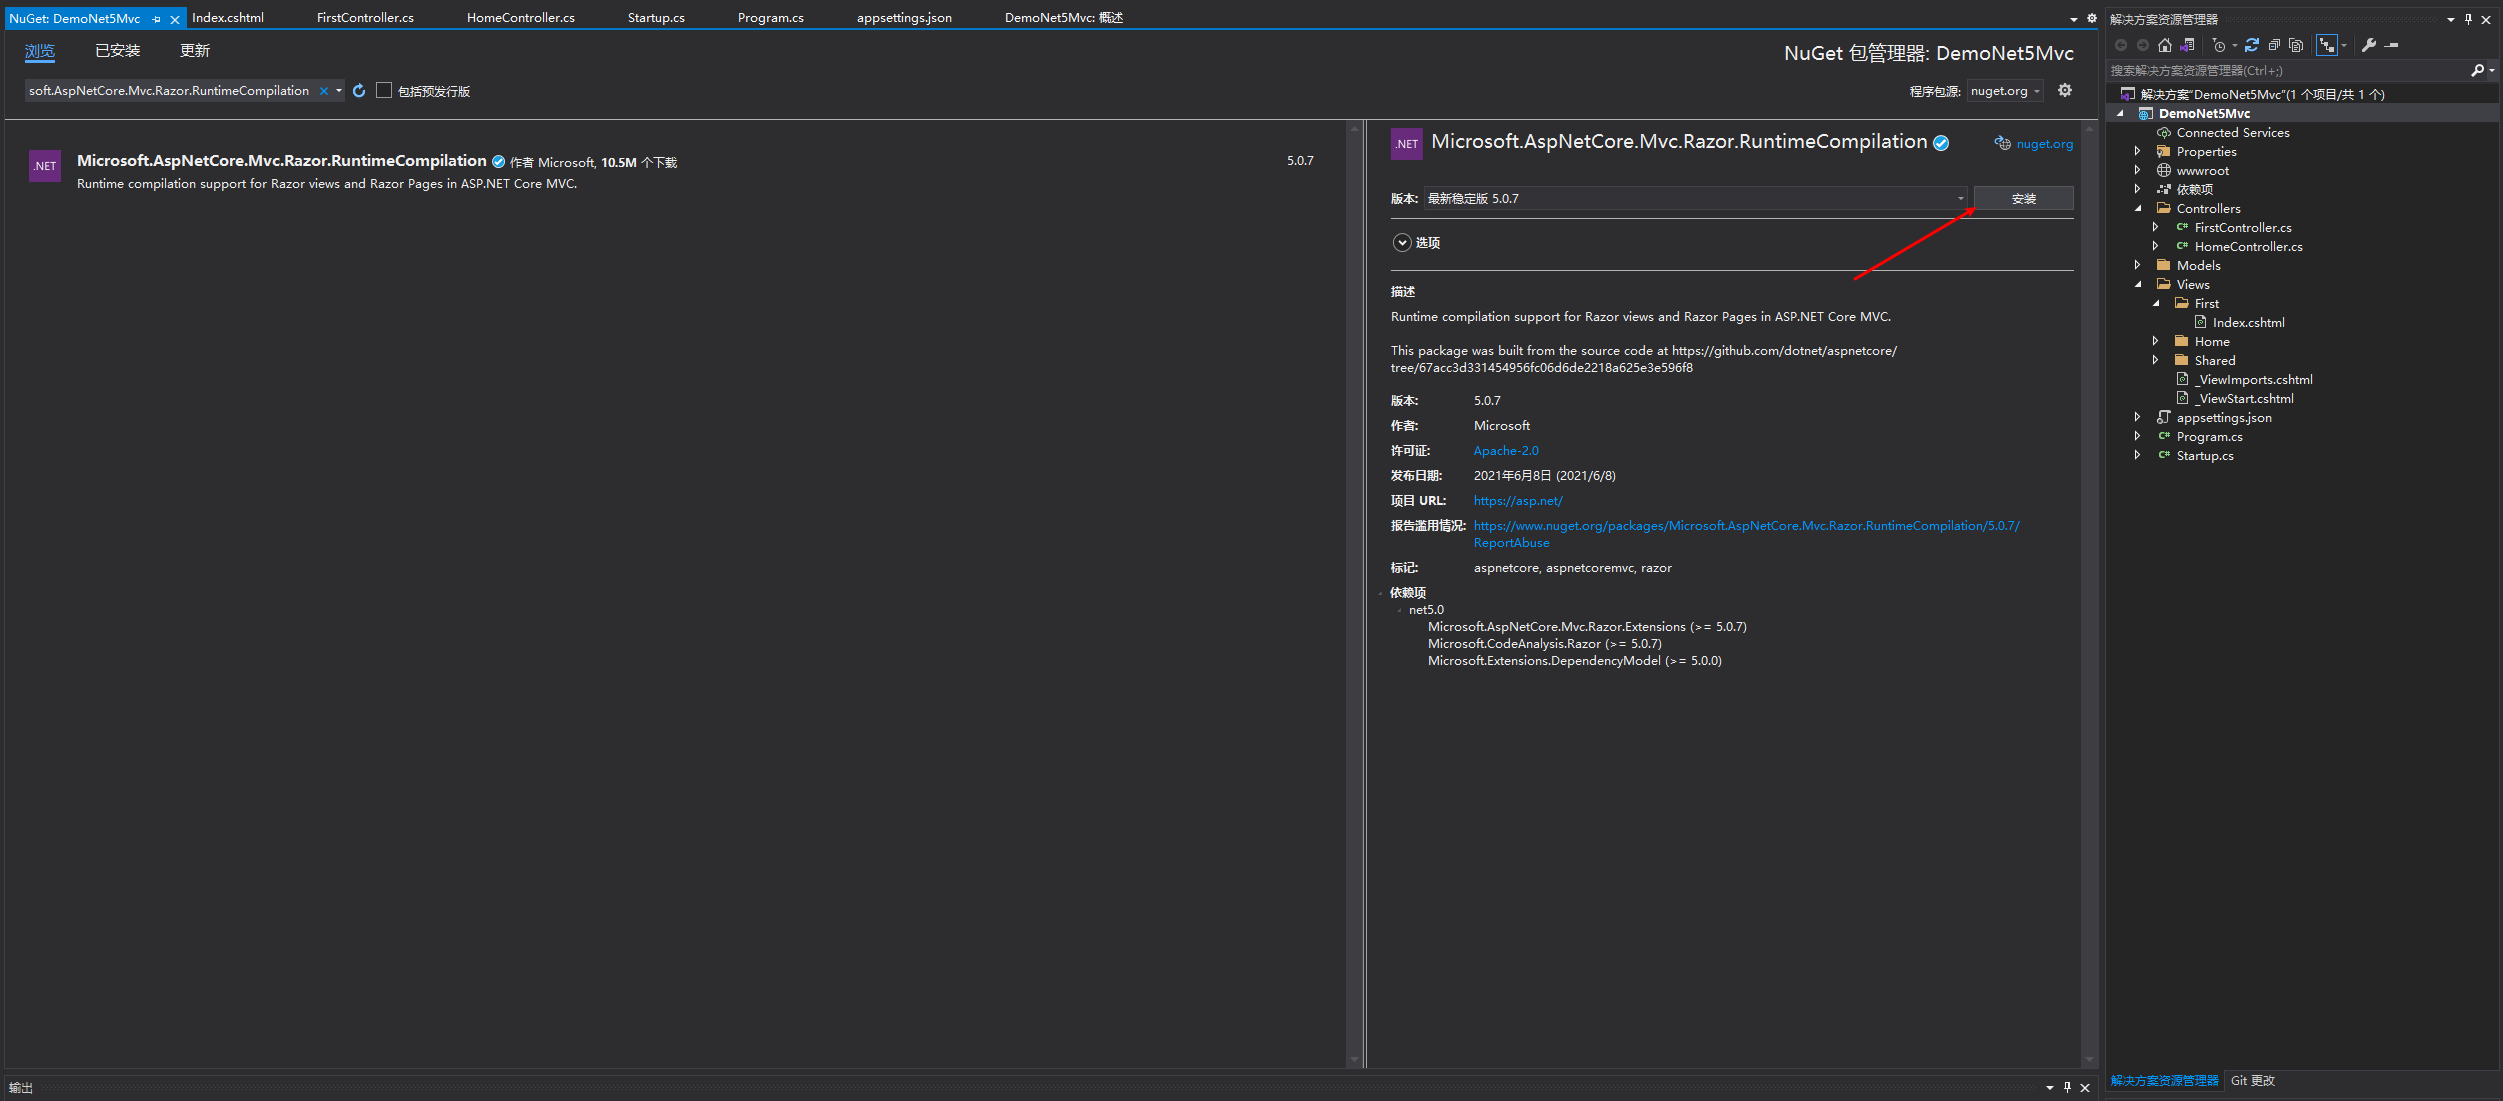Refresh the Solution Explorer view
2503x1101 pixels.
[2252, 45]
